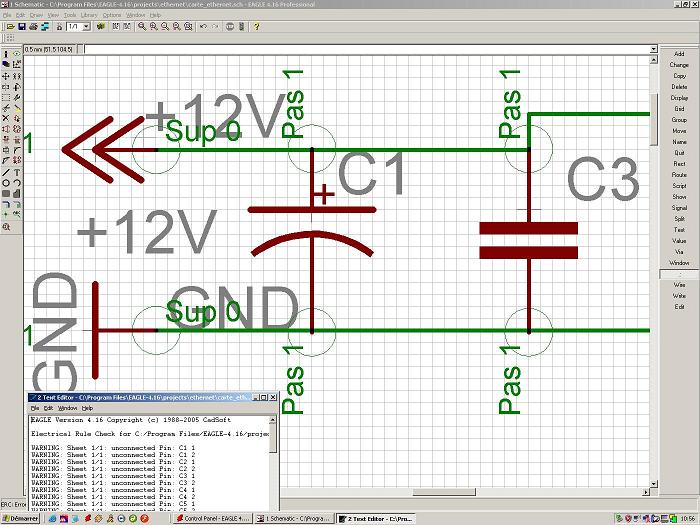Click the Delete button in right panel

click(679, 87)
